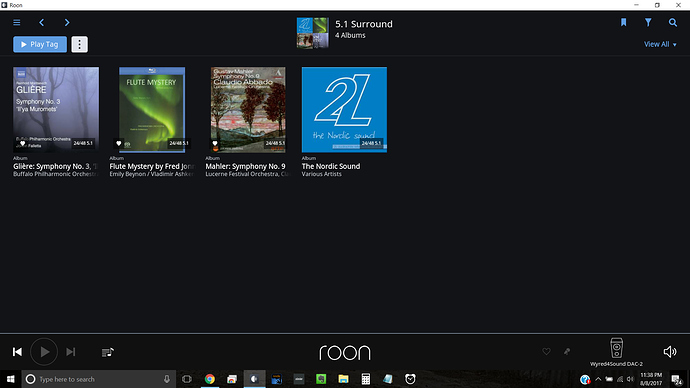Toggle favorite heart on Flute Mystery album
This screenshot has height=388, width=690.
pyautogui.click(x=118, y=143)
